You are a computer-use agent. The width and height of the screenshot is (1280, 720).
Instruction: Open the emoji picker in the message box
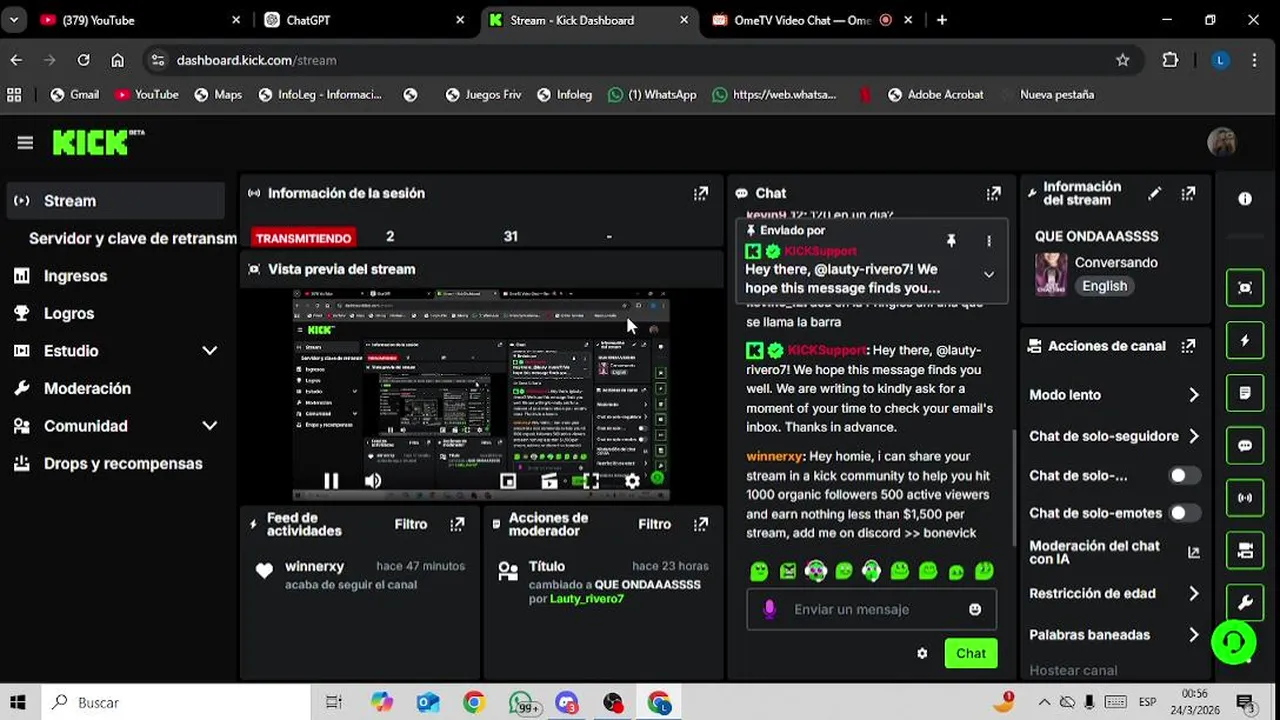(975, 609)
